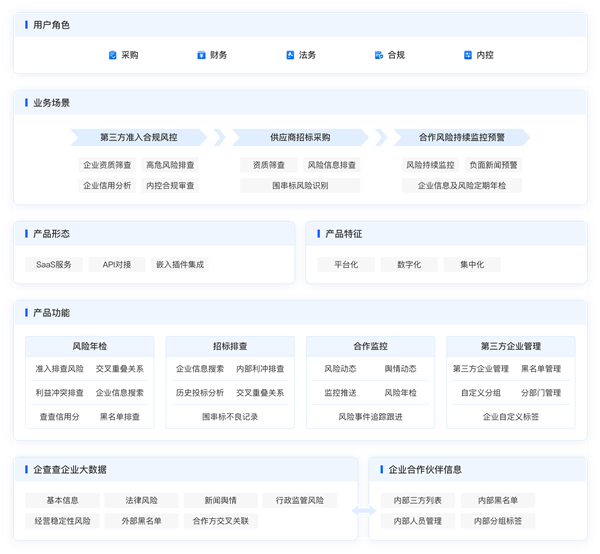Image resolution: width=600 pixels, height=554 pixels.
Task: Click the 合规 role icon
Action: click(379, 55)
